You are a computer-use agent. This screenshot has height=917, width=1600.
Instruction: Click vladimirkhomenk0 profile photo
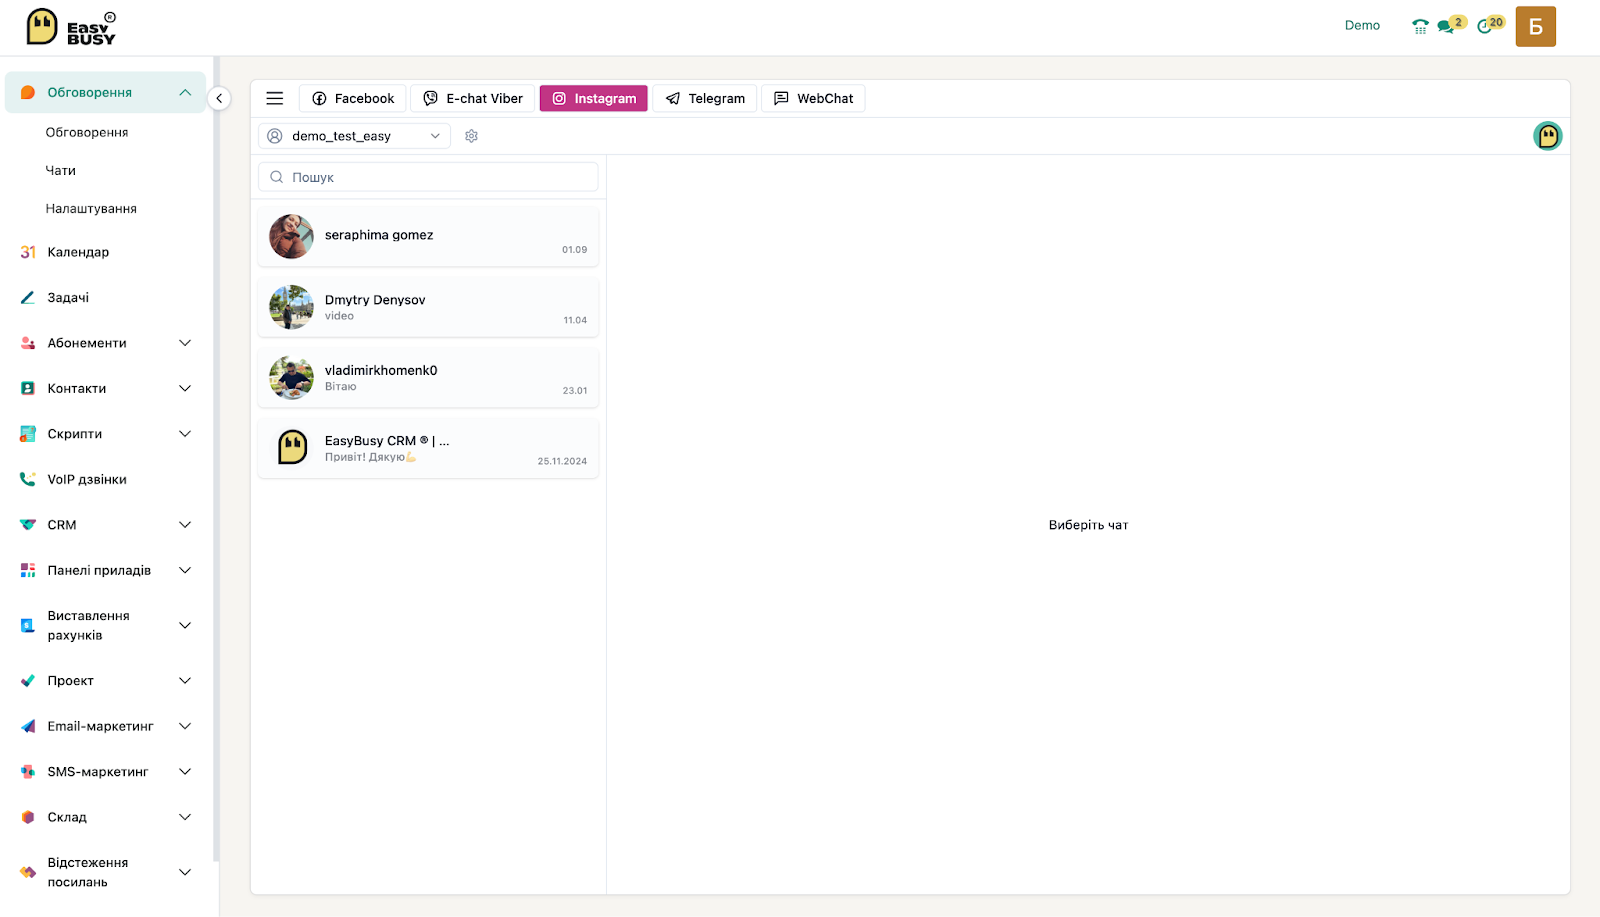(291, 378)
